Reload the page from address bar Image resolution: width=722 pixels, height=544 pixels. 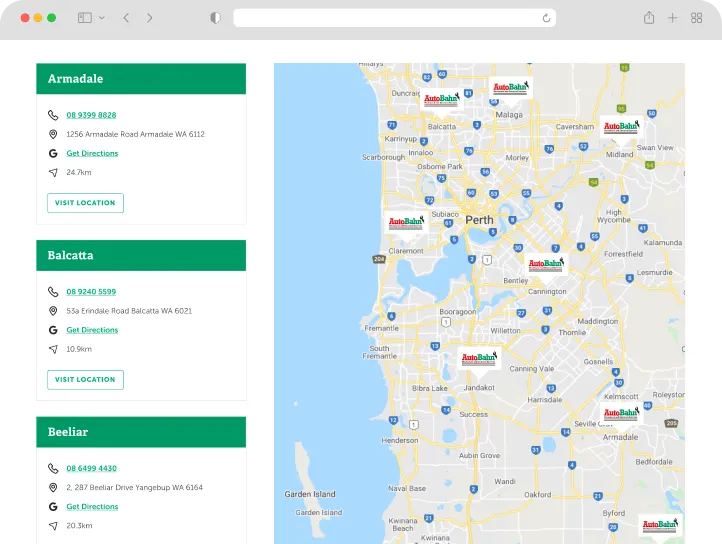tap(546, 18)
